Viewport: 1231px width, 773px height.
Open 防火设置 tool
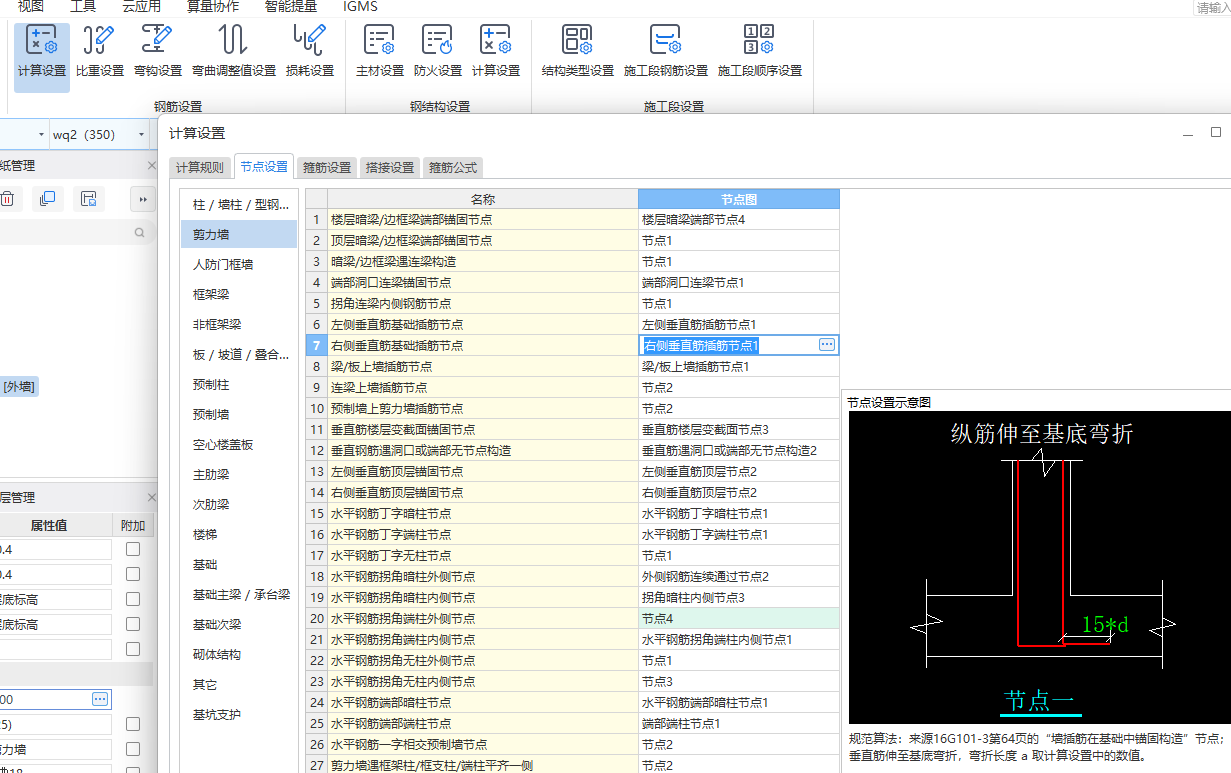[x=438, y=52]
